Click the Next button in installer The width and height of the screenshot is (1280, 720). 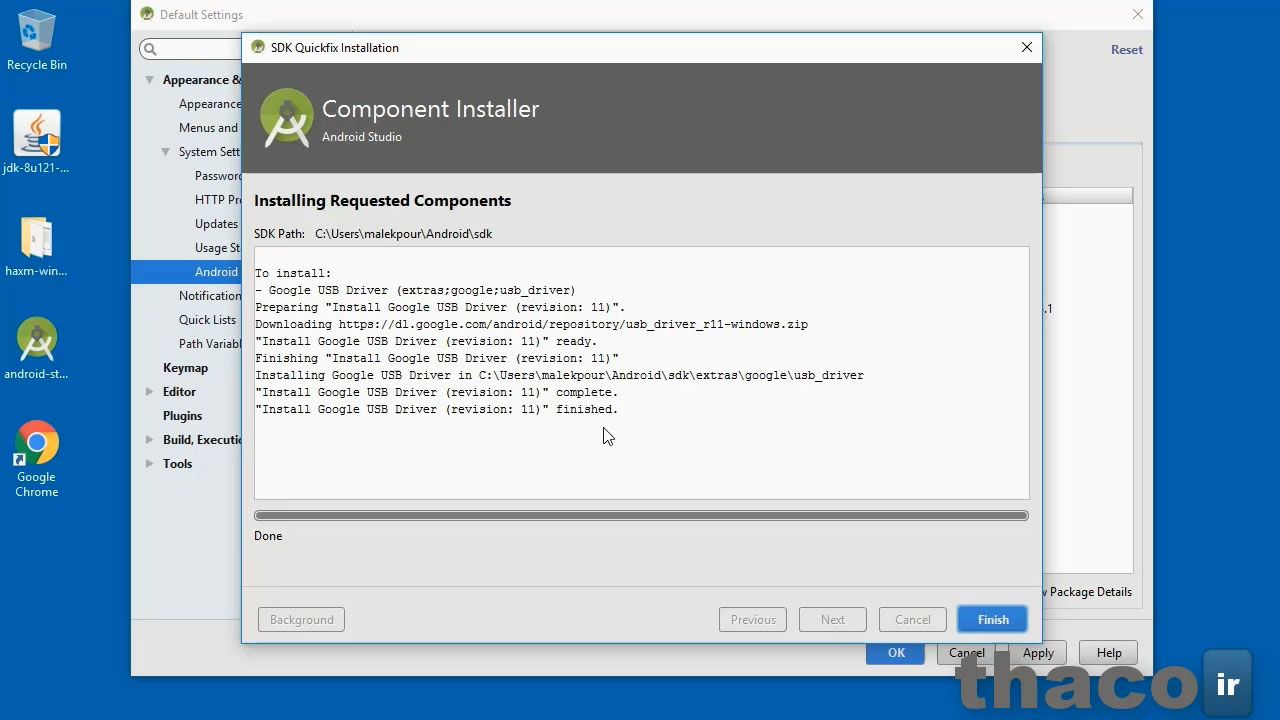click(x=832, y=620)
